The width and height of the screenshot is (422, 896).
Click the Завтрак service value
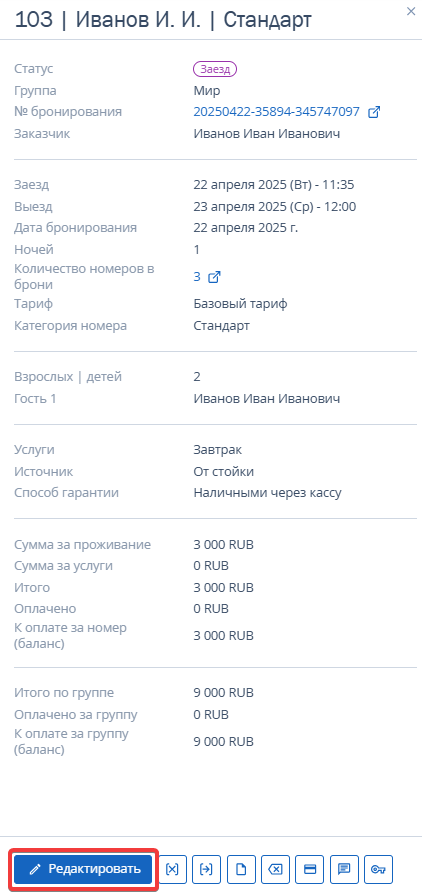(x=217, y=450)
